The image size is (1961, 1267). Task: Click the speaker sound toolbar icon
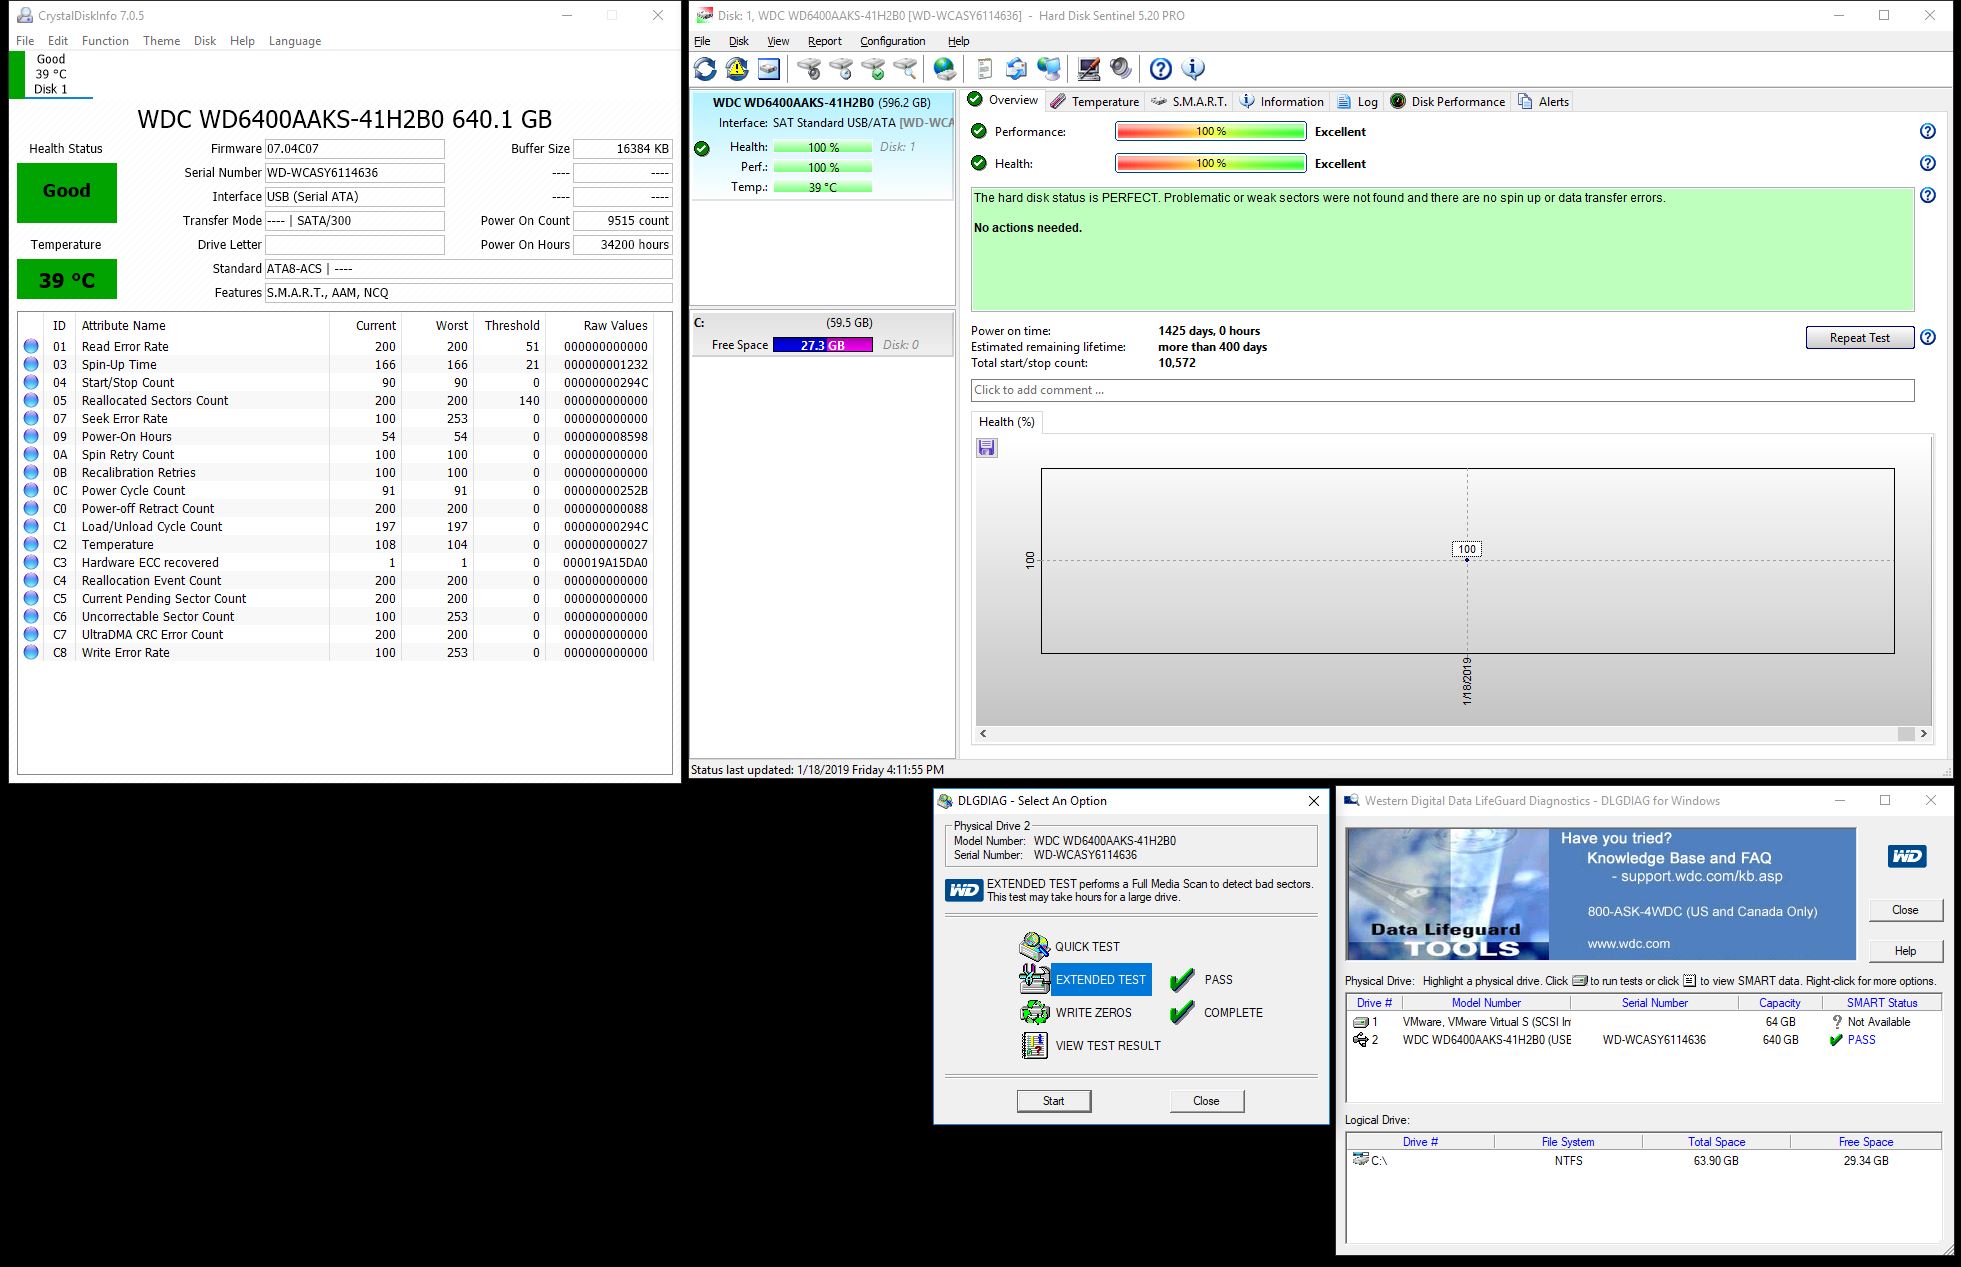click(1121, 69)
